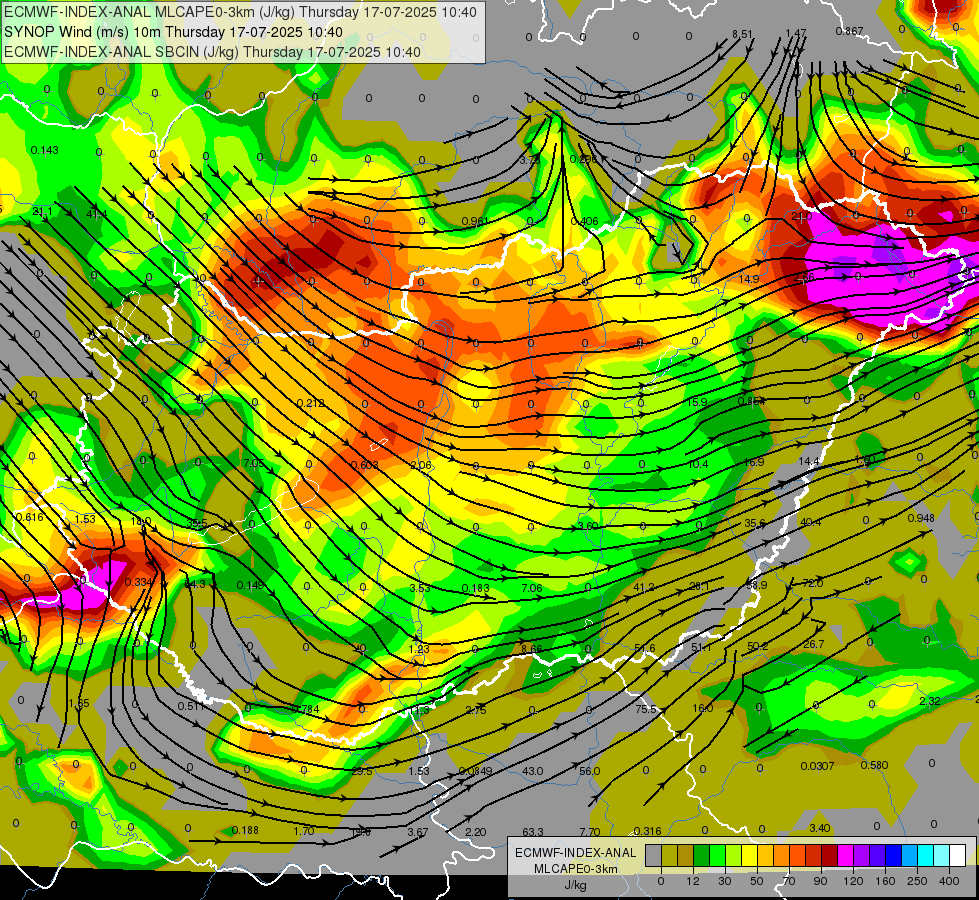Image resolution: width=979 pixels, height=900 pixels.
Task: Click the map value 14.4
Action: click(809, 461)
